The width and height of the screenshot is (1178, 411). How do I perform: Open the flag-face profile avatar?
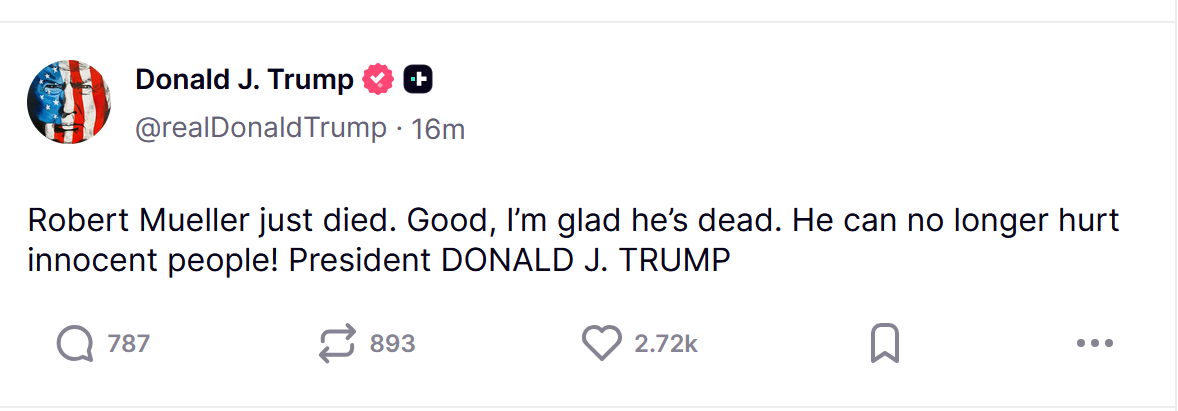(x=68, y=101)
